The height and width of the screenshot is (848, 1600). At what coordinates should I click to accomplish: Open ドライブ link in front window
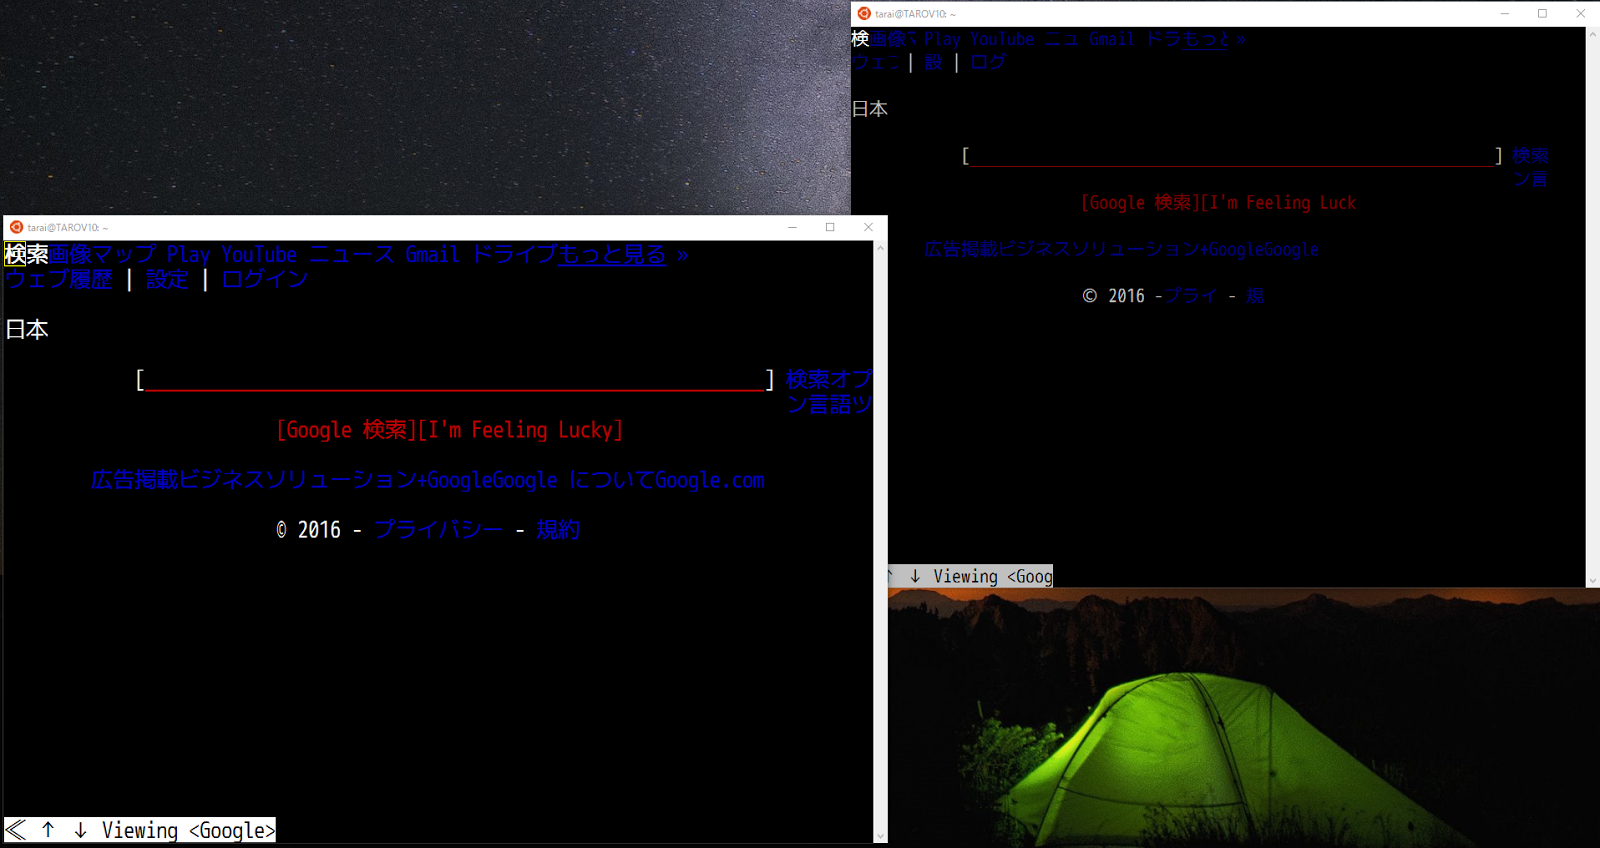click(x=513, y=254)
